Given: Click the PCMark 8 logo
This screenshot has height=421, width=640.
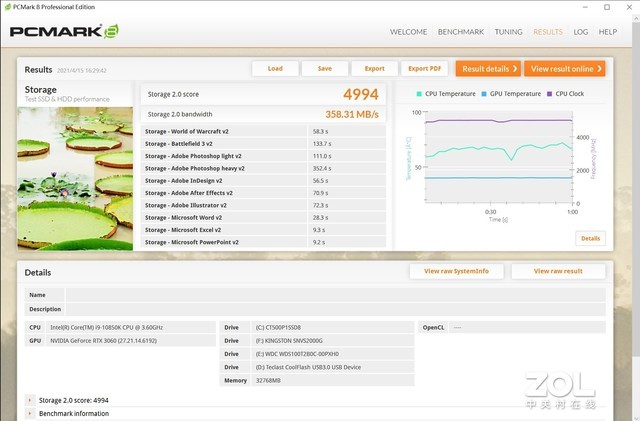Looking at the screenshot, I should (64, 31).
